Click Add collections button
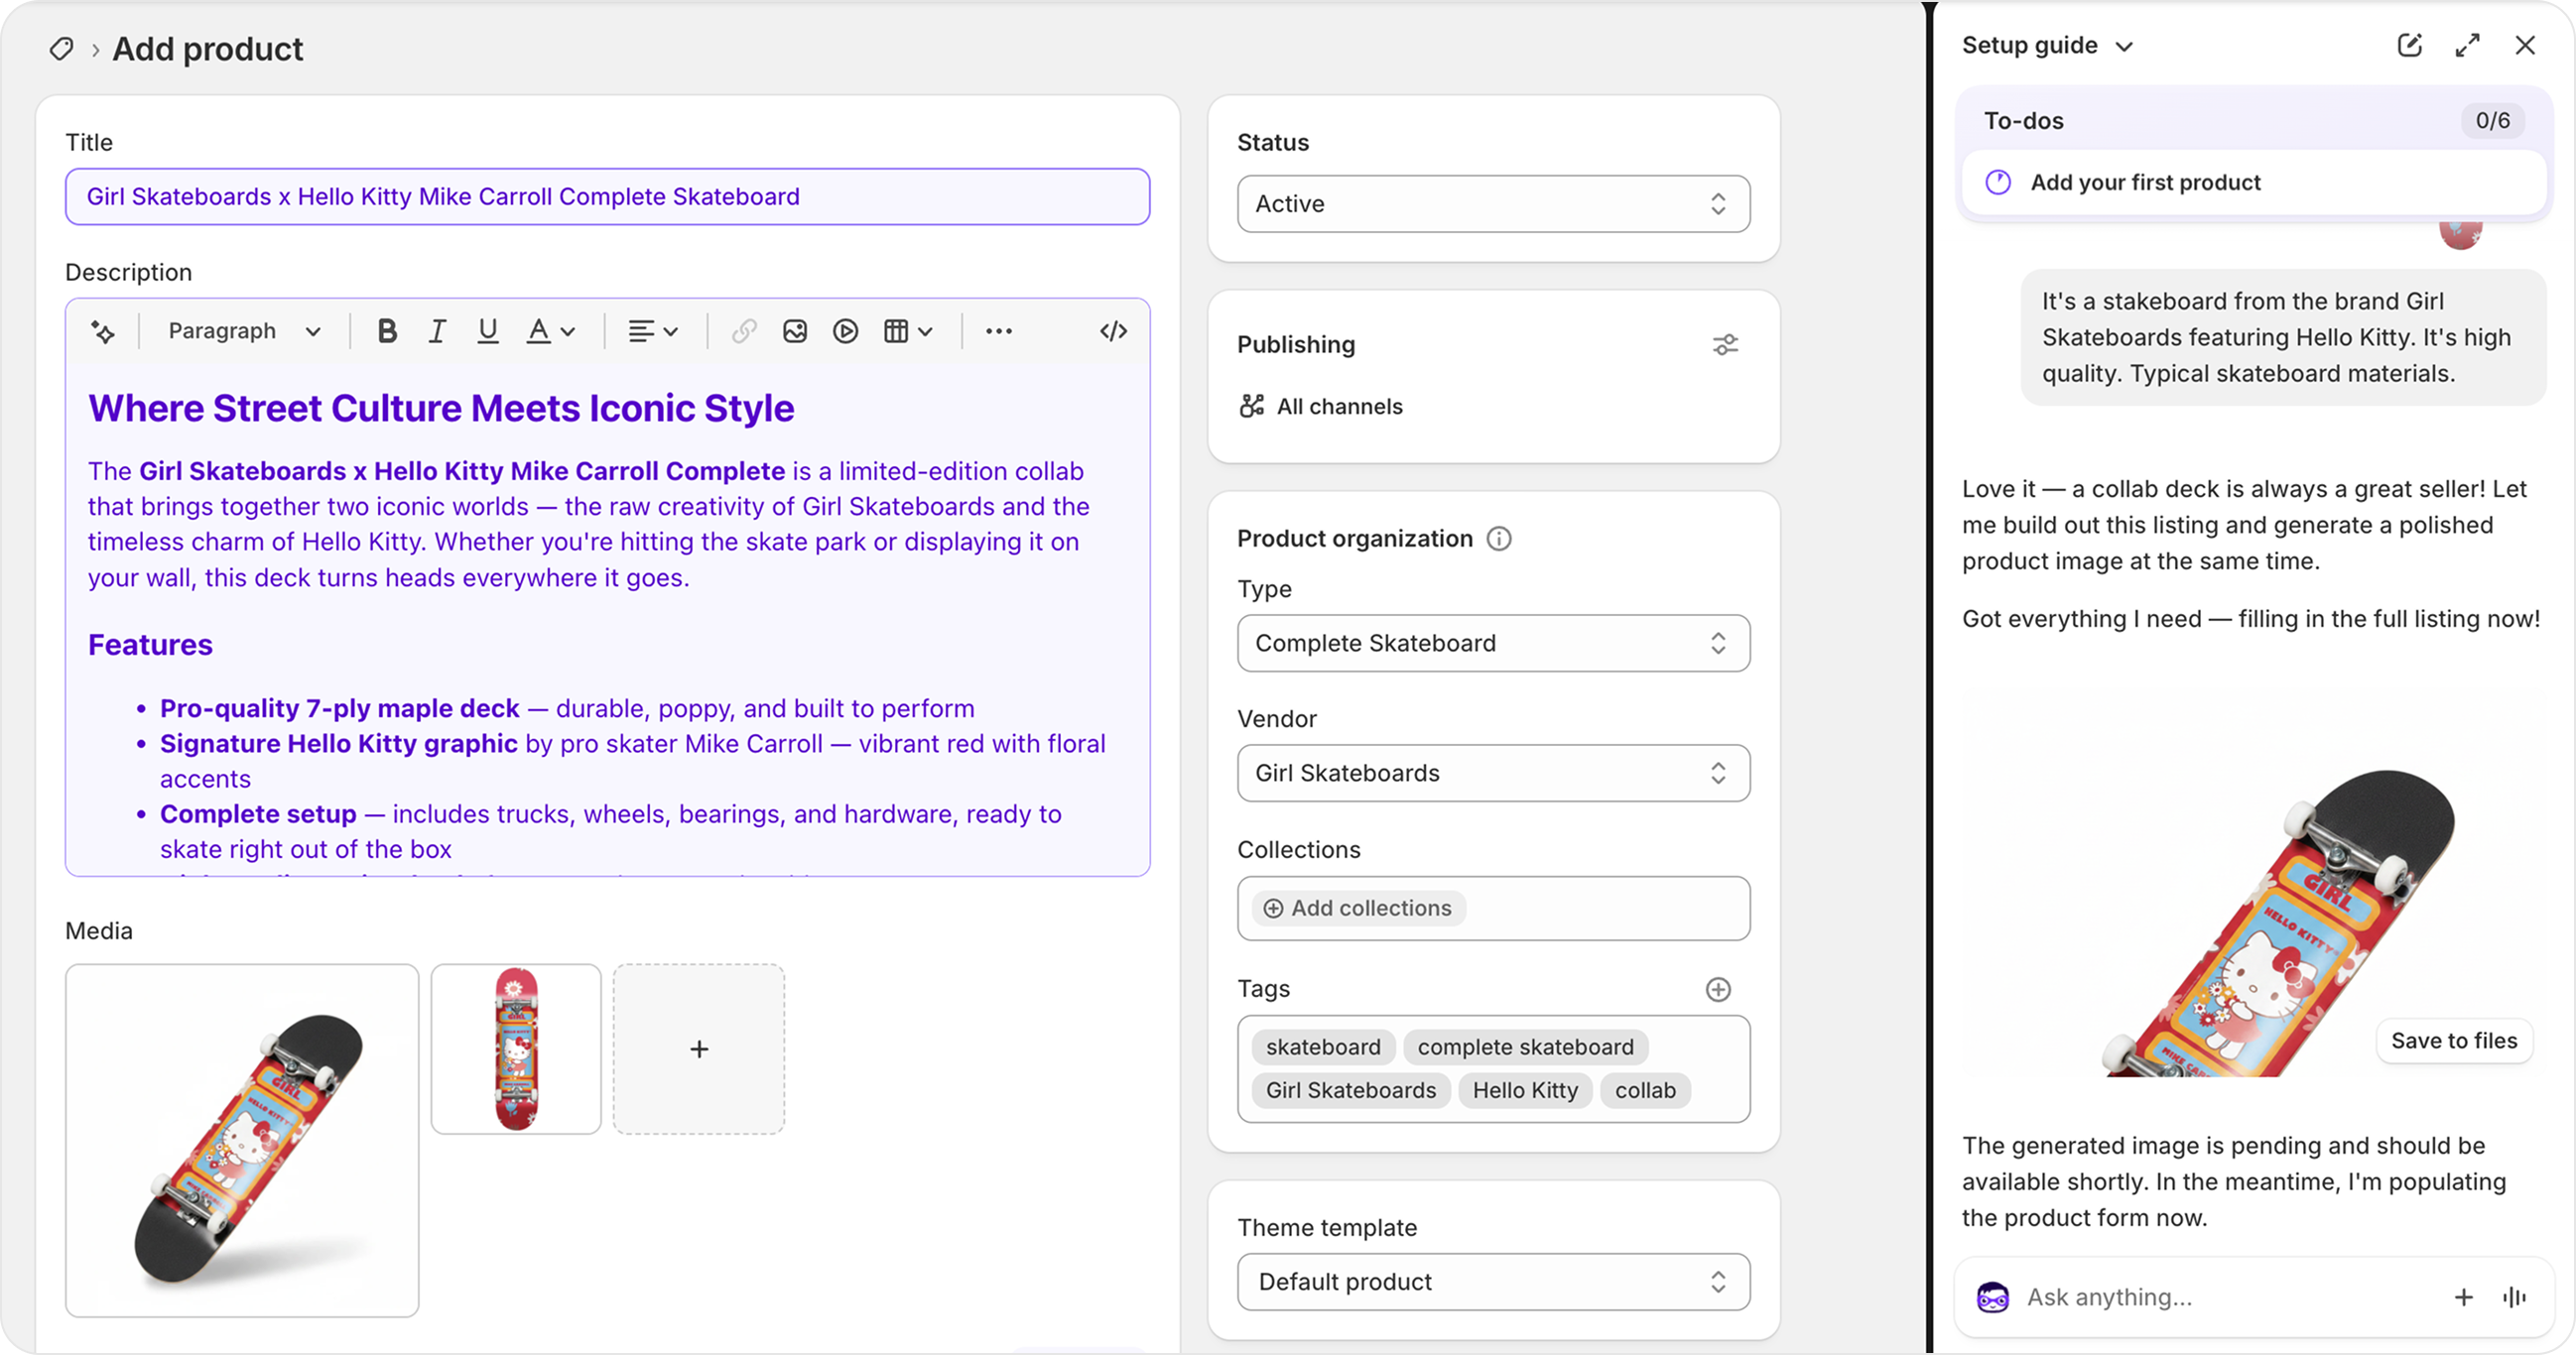 pyautogui.click(x=1358, y=908)
